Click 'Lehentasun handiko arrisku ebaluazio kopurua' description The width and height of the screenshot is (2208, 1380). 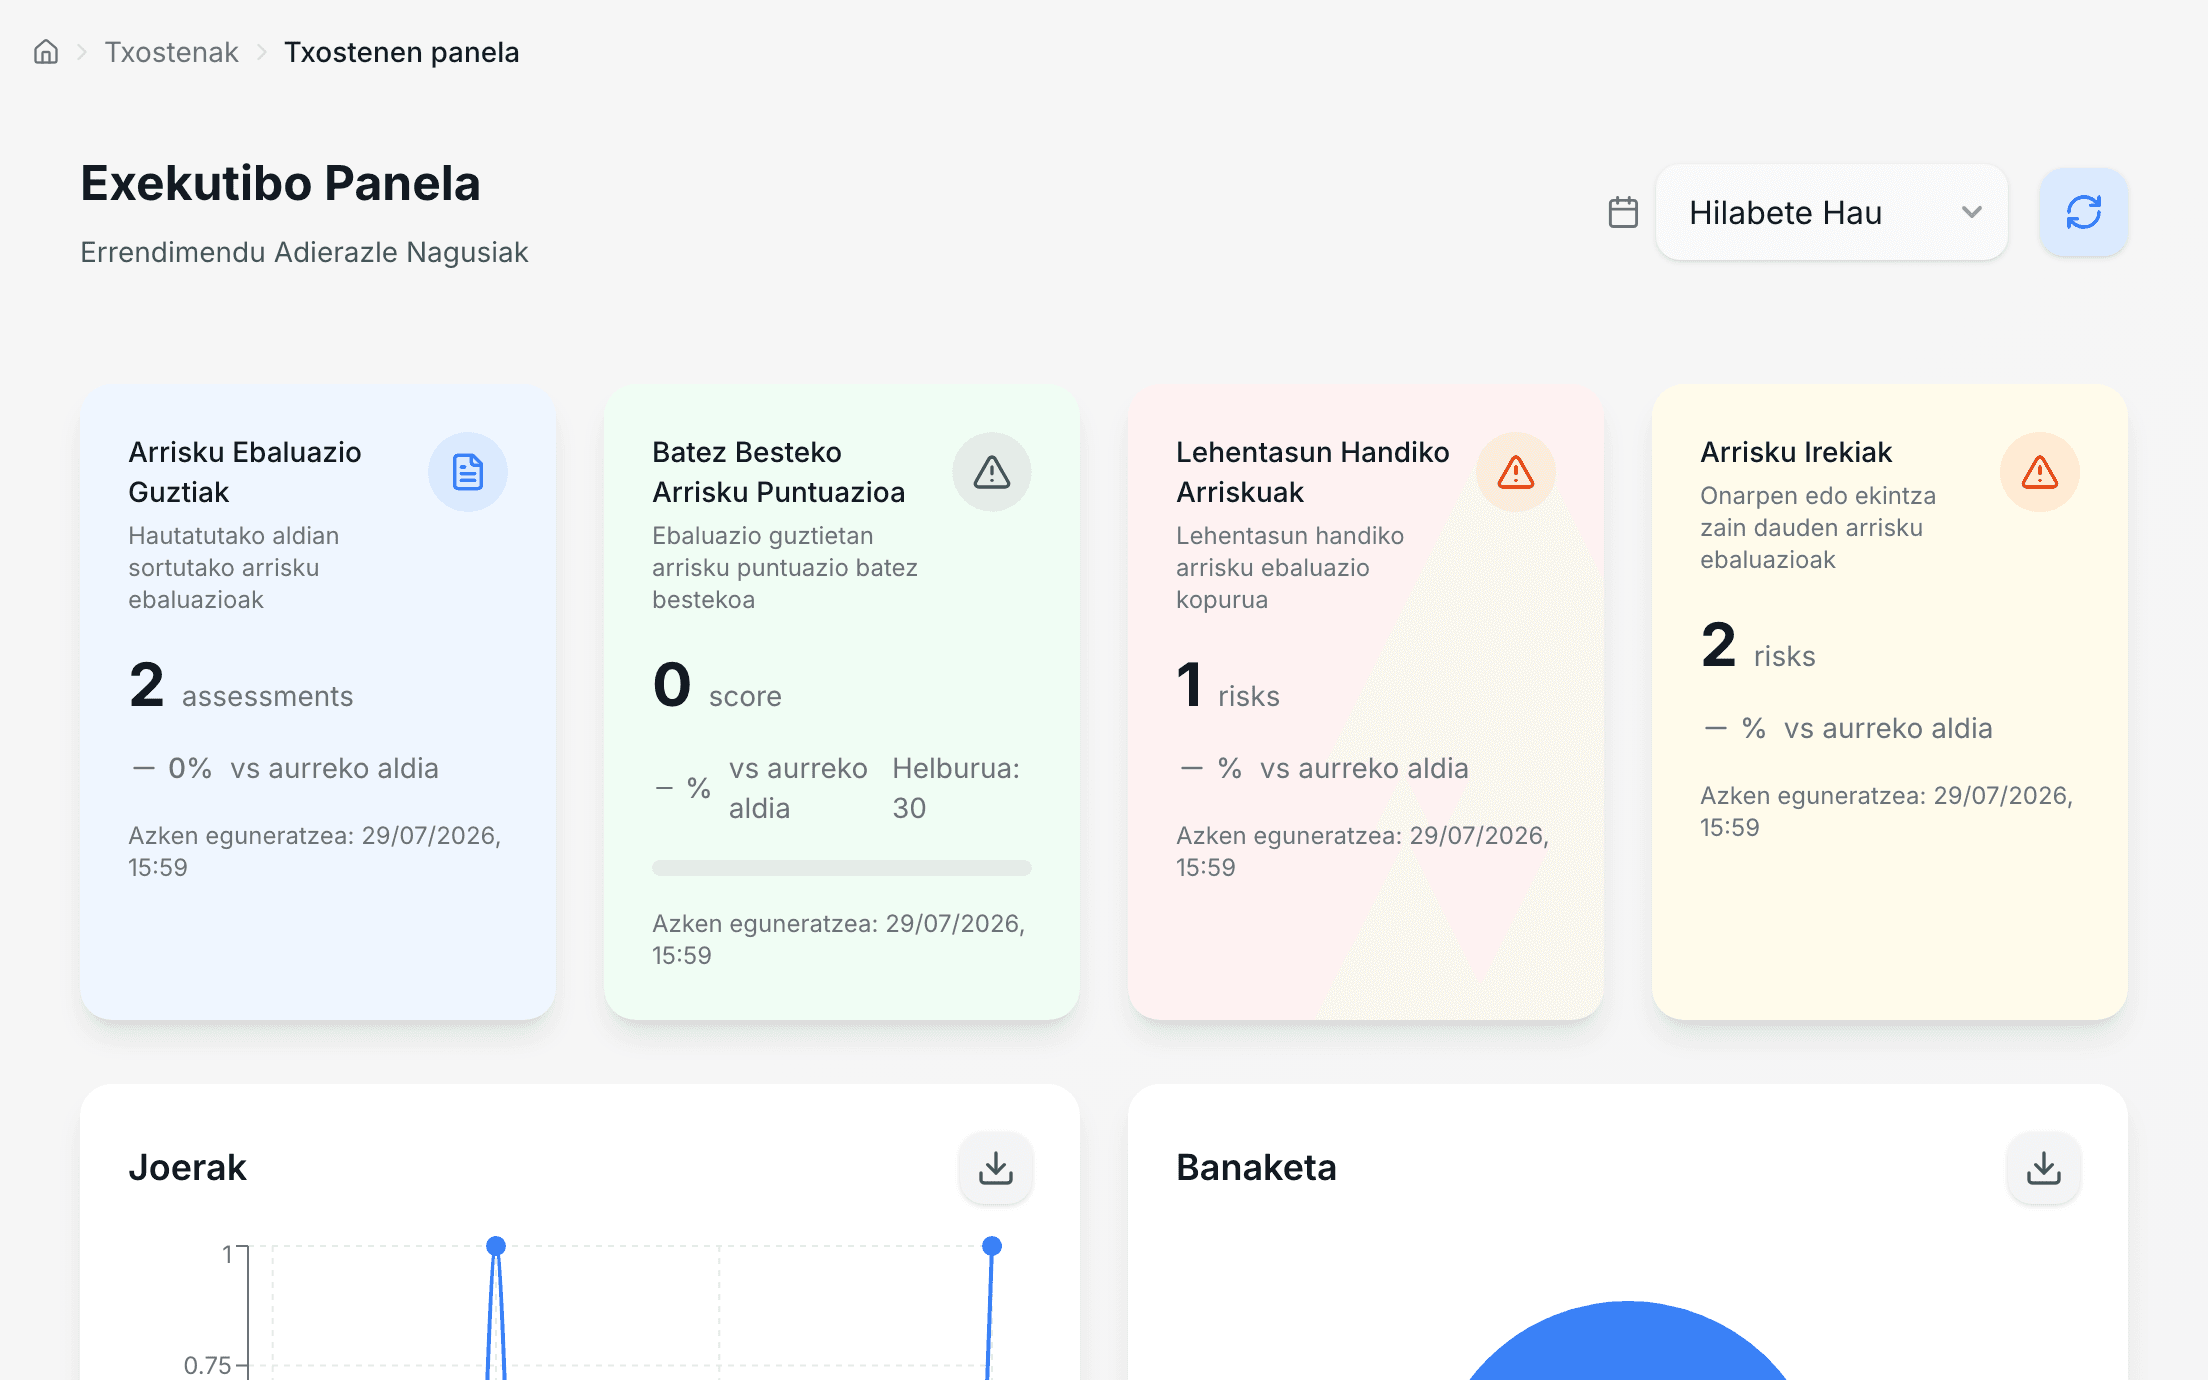pyautogui.click(x=1290, y=568)
